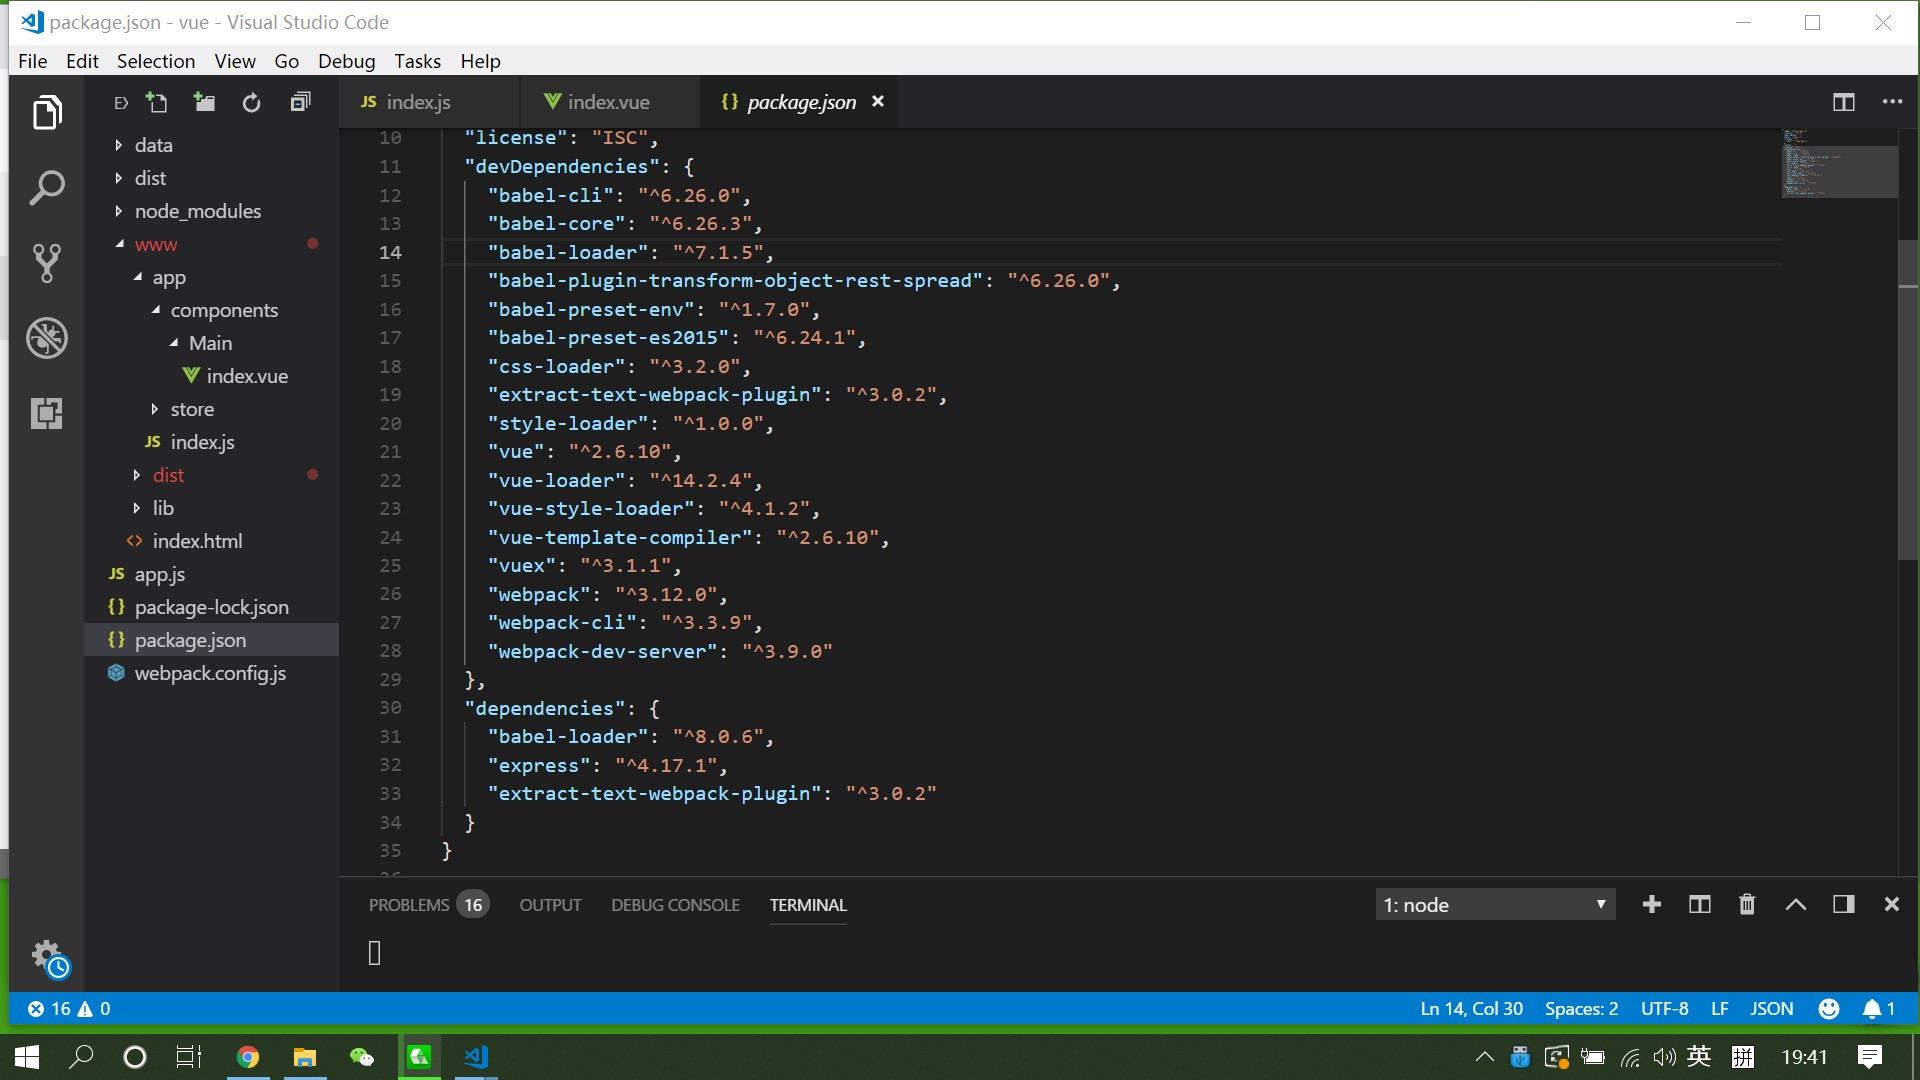
Task: Collapse the Main folder
Action: (x=211, y=343)
